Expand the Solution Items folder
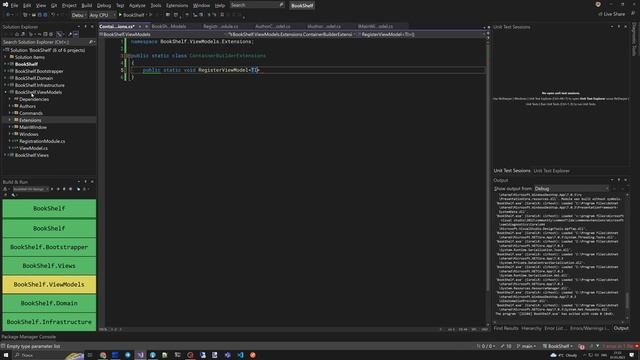This screenshot has height=360, width=640. tap(6, 57)
